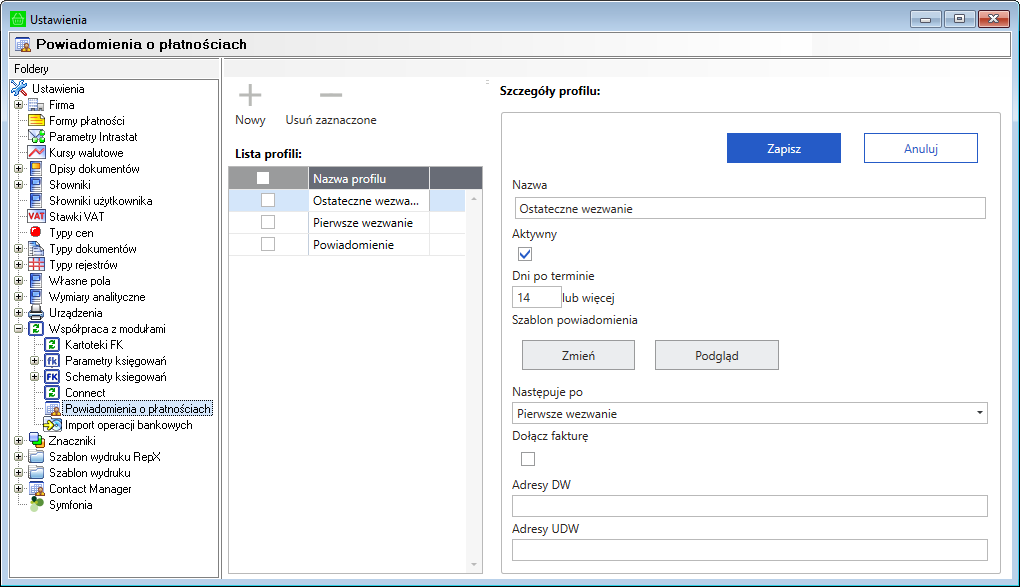Viewport: 1020px width, 587px height.
Task: Click the Schematy księgowań FK icon
Action: [52, 377]
